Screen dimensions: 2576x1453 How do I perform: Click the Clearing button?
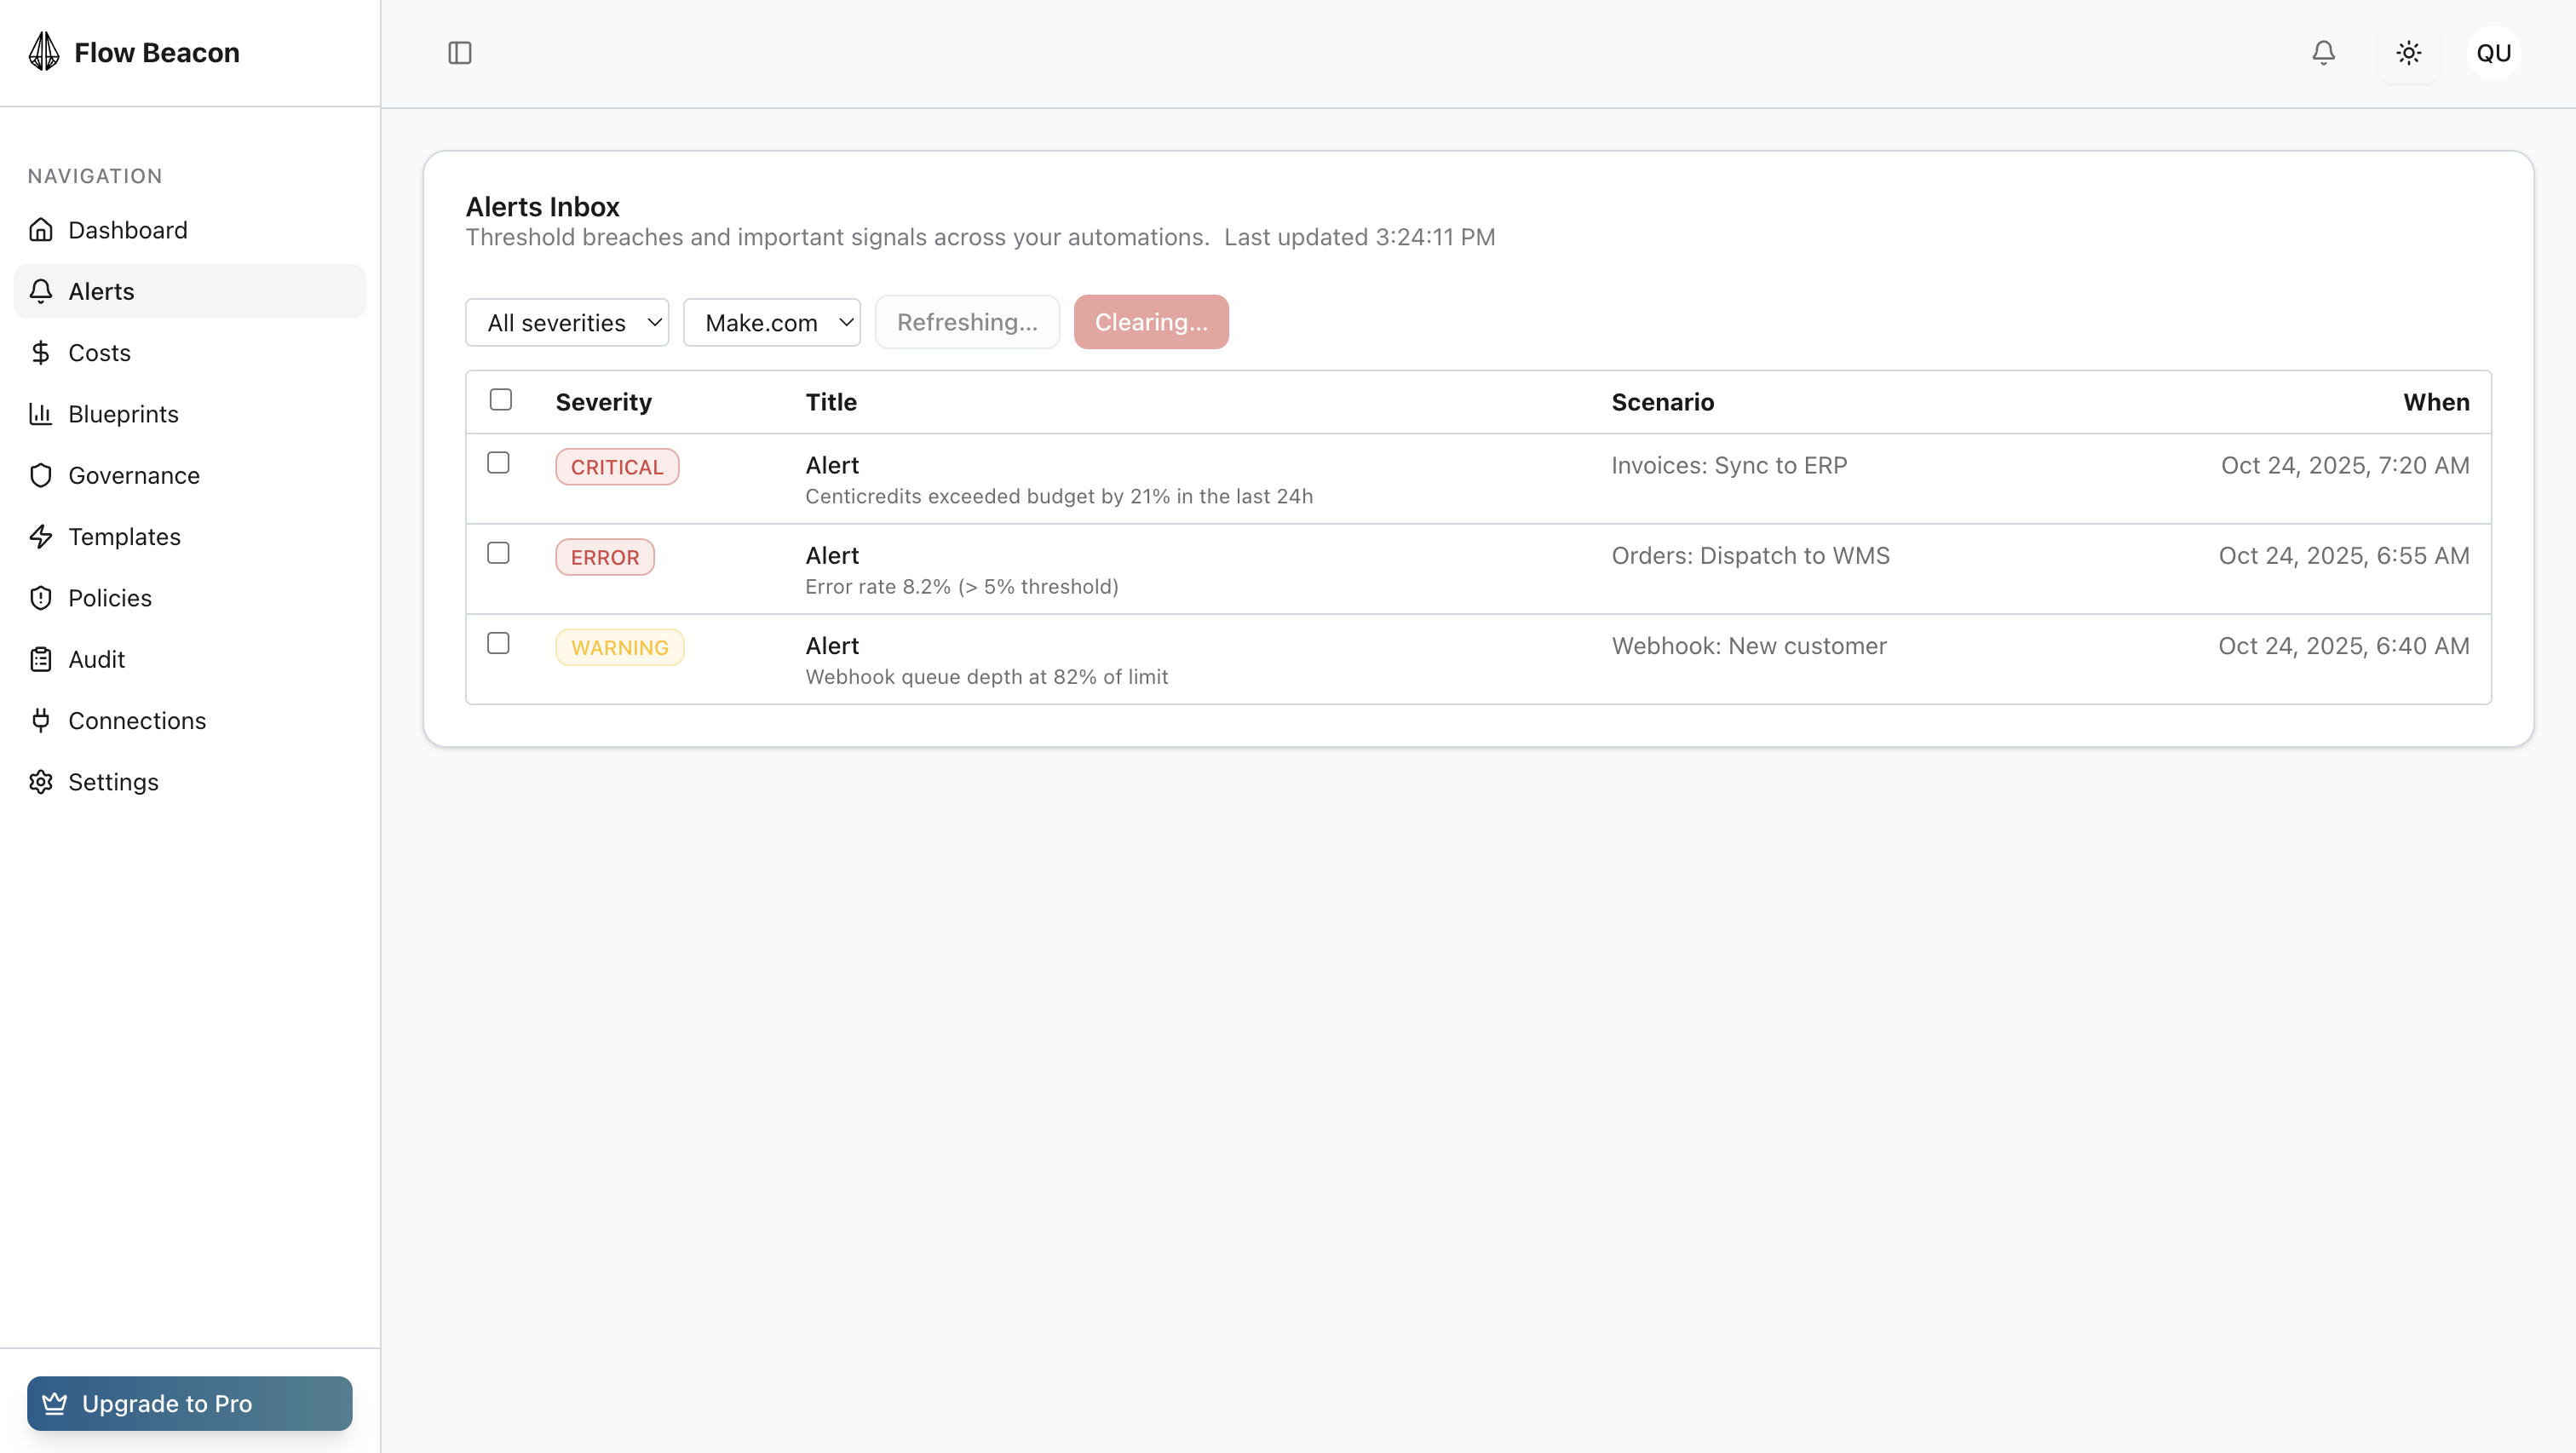point(1151,321)
